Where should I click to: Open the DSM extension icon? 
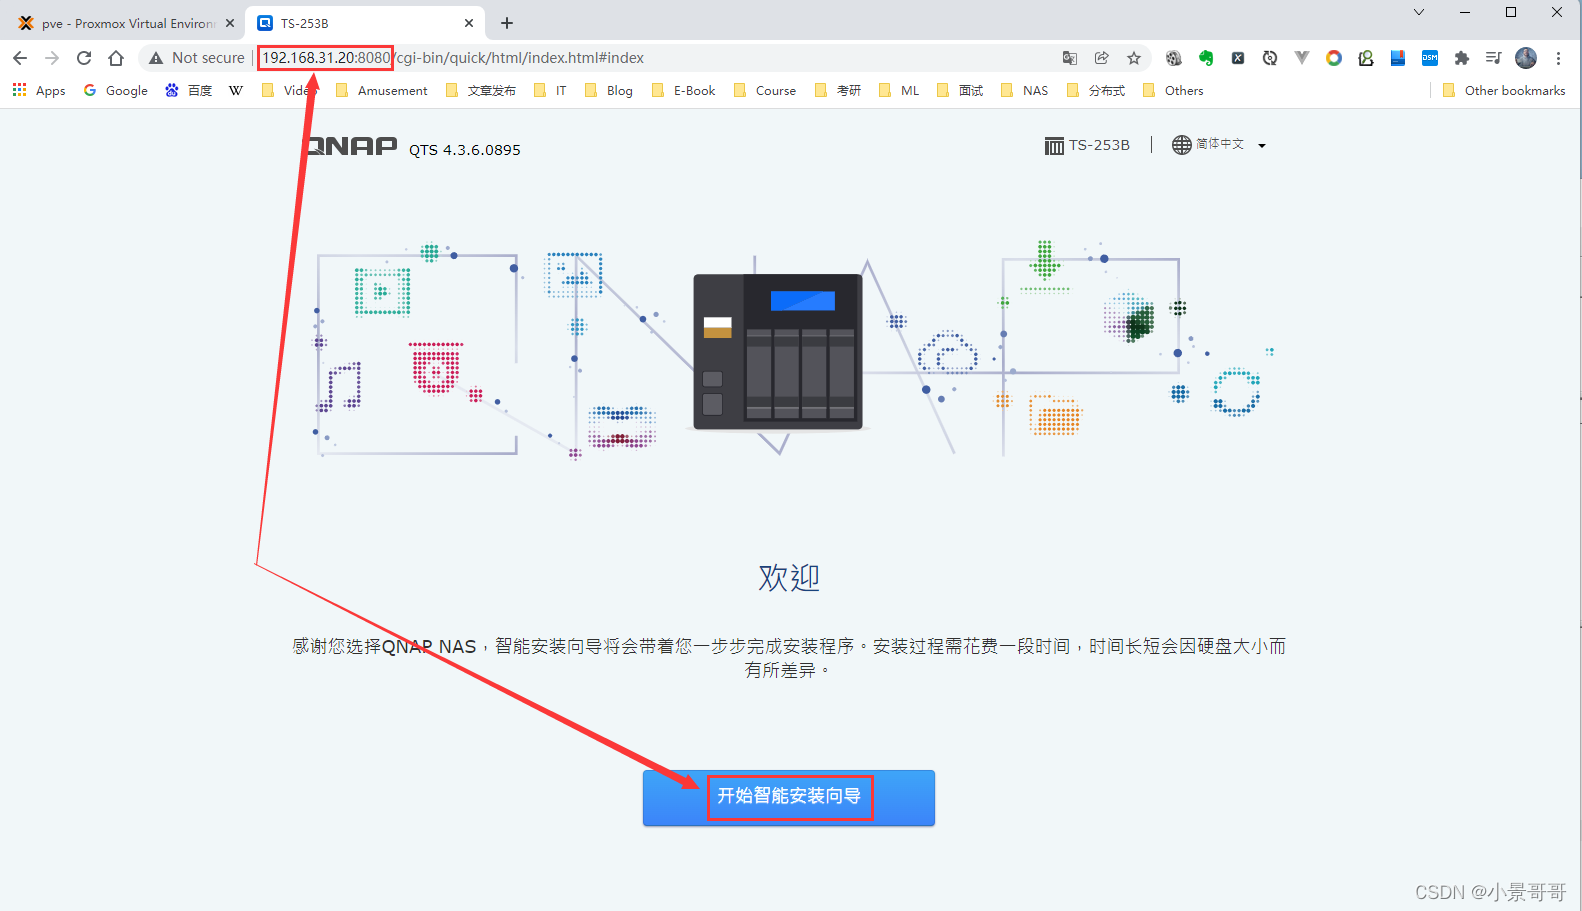click(x=1430, y=58)
